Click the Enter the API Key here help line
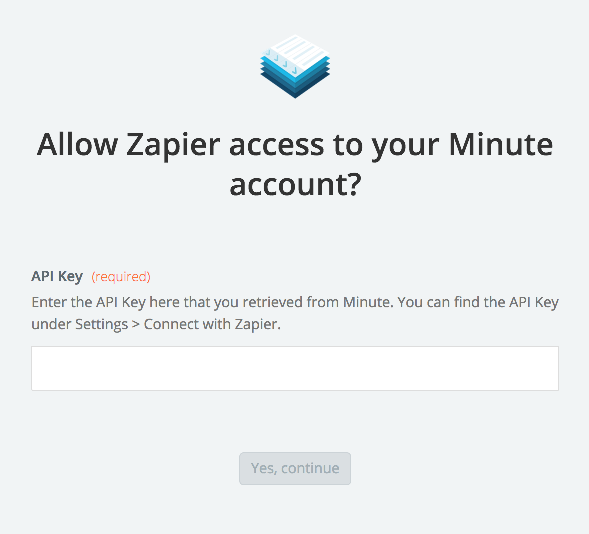589x534 pixels. (x=295, y=302)
